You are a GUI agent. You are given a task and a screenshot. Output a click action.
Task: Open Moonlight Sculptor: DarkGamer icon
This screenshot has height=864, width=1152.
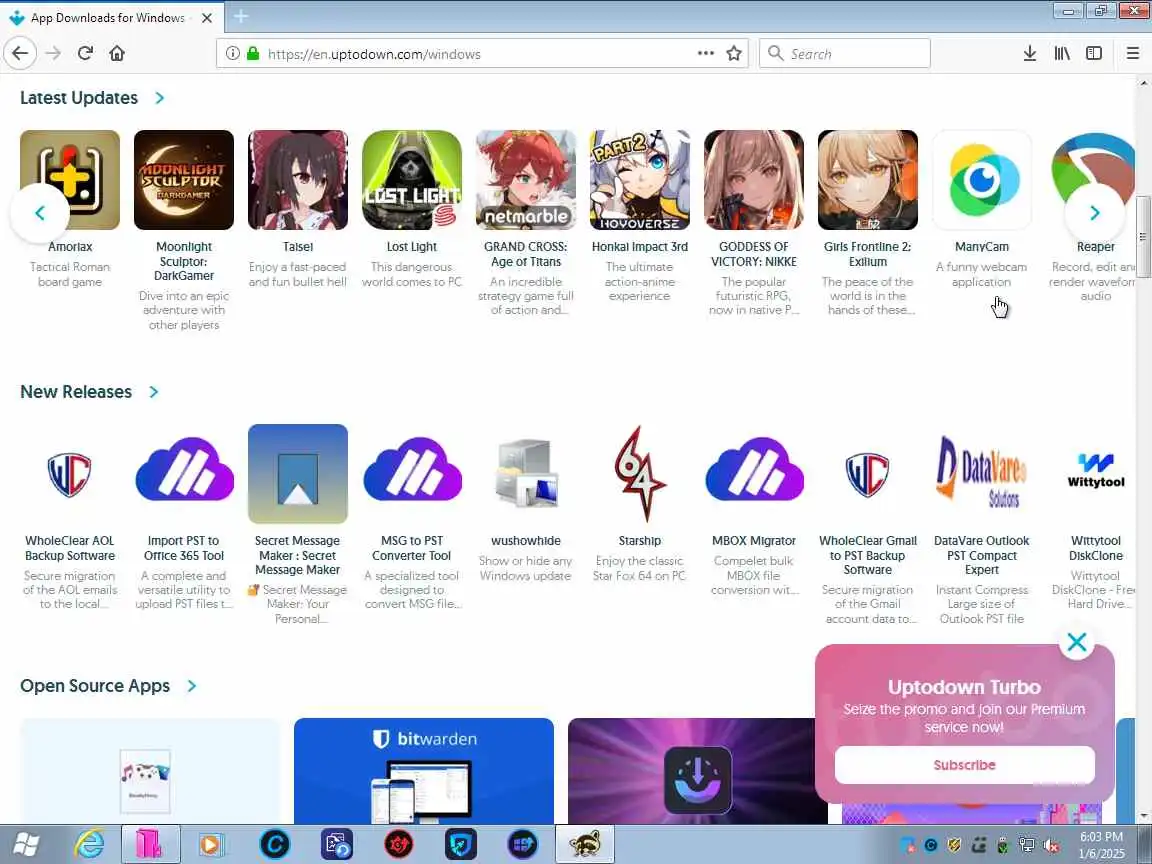pos(184,180)
